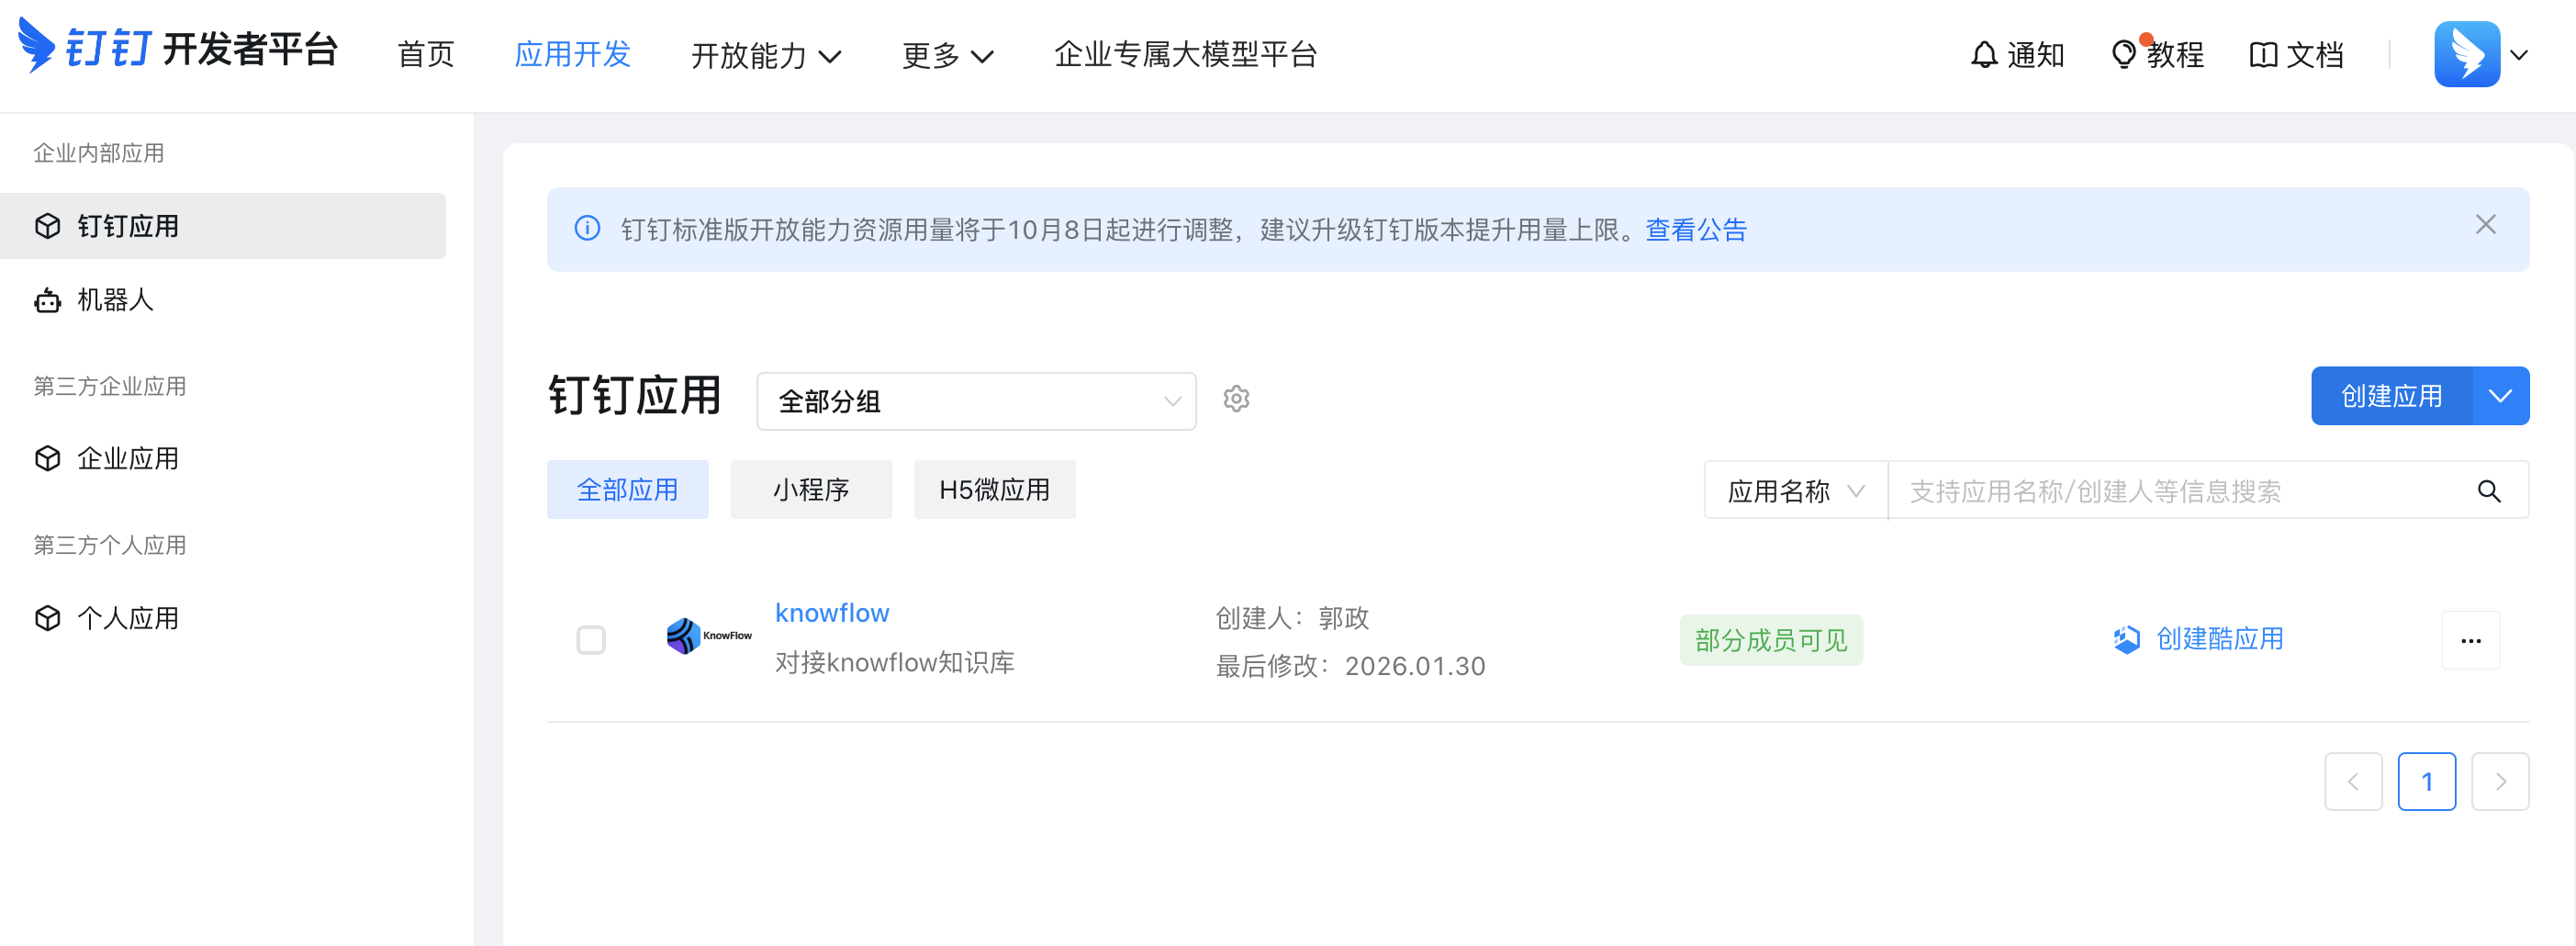Open the 应用名称 search type dropdown
2576x946 pixels.
point(1795,491)
